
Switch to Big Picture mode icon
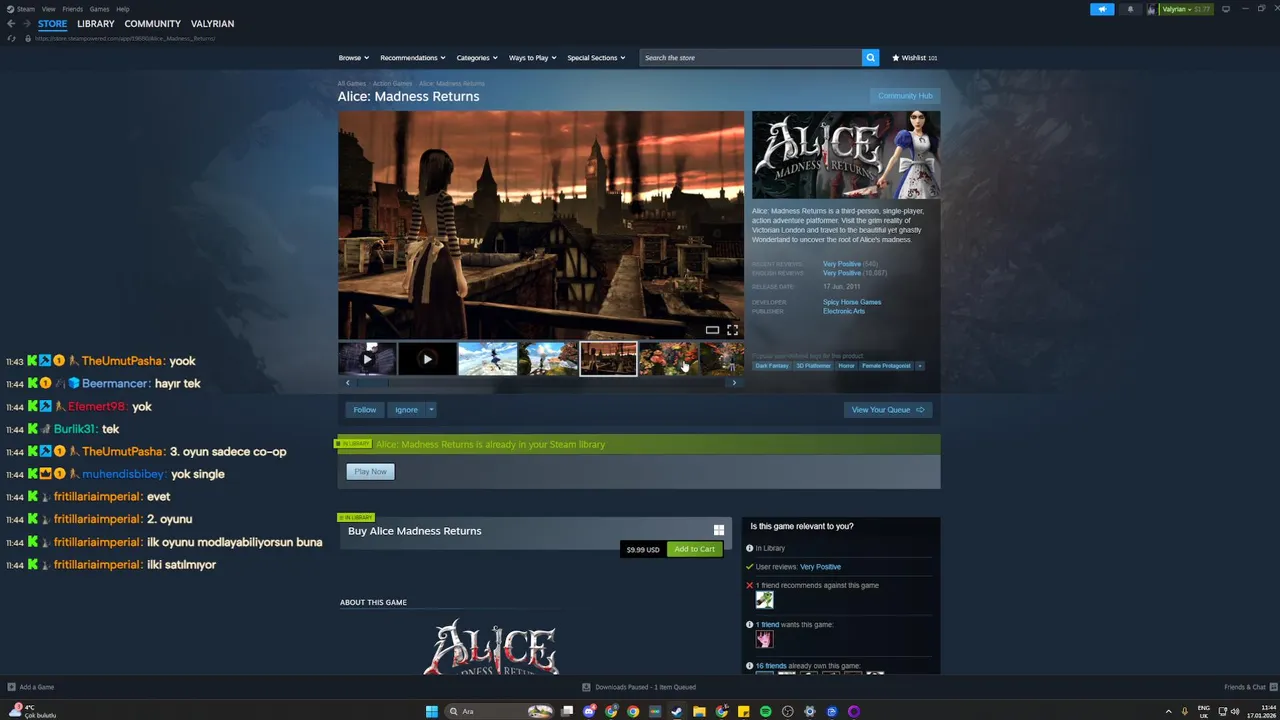tap(1225, 9)
